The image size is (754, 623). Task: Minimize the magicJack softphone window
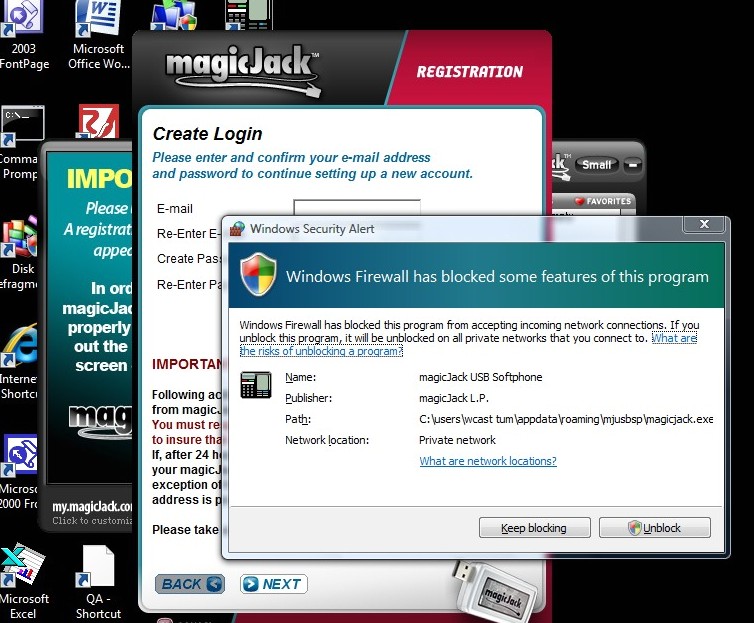click(633, 165)
